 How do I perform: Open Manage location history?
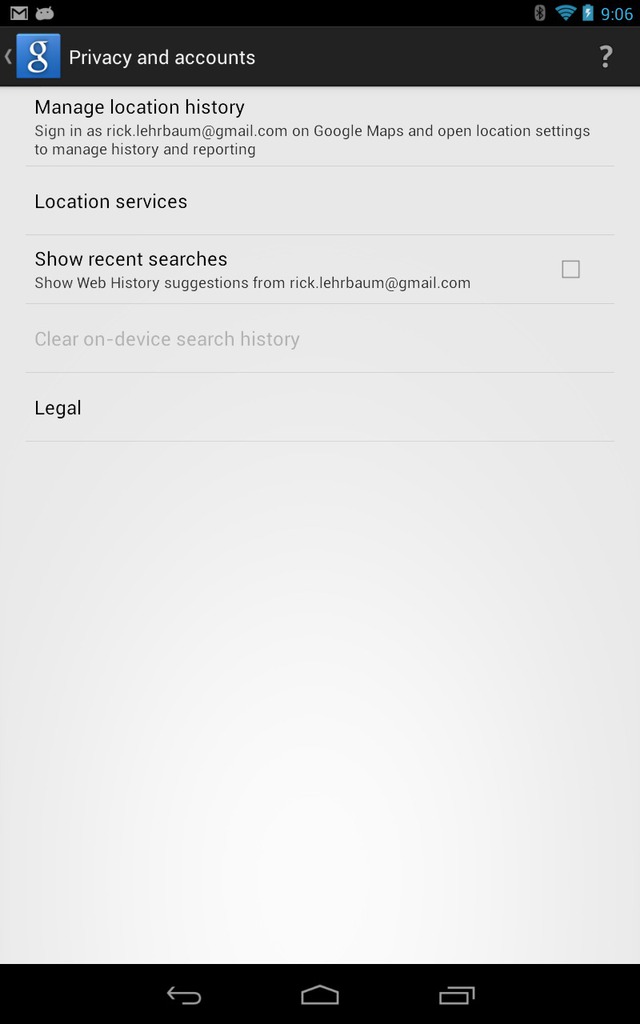320,127
